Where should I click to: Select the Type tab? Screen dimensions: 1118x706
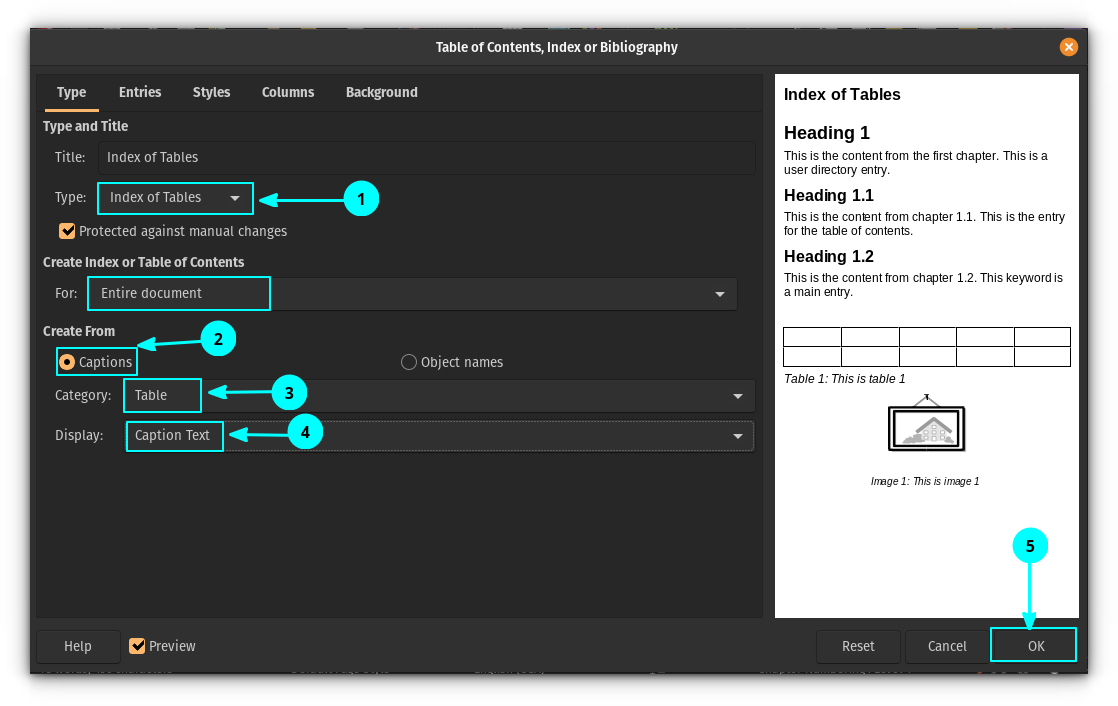(x=71, y=92)
